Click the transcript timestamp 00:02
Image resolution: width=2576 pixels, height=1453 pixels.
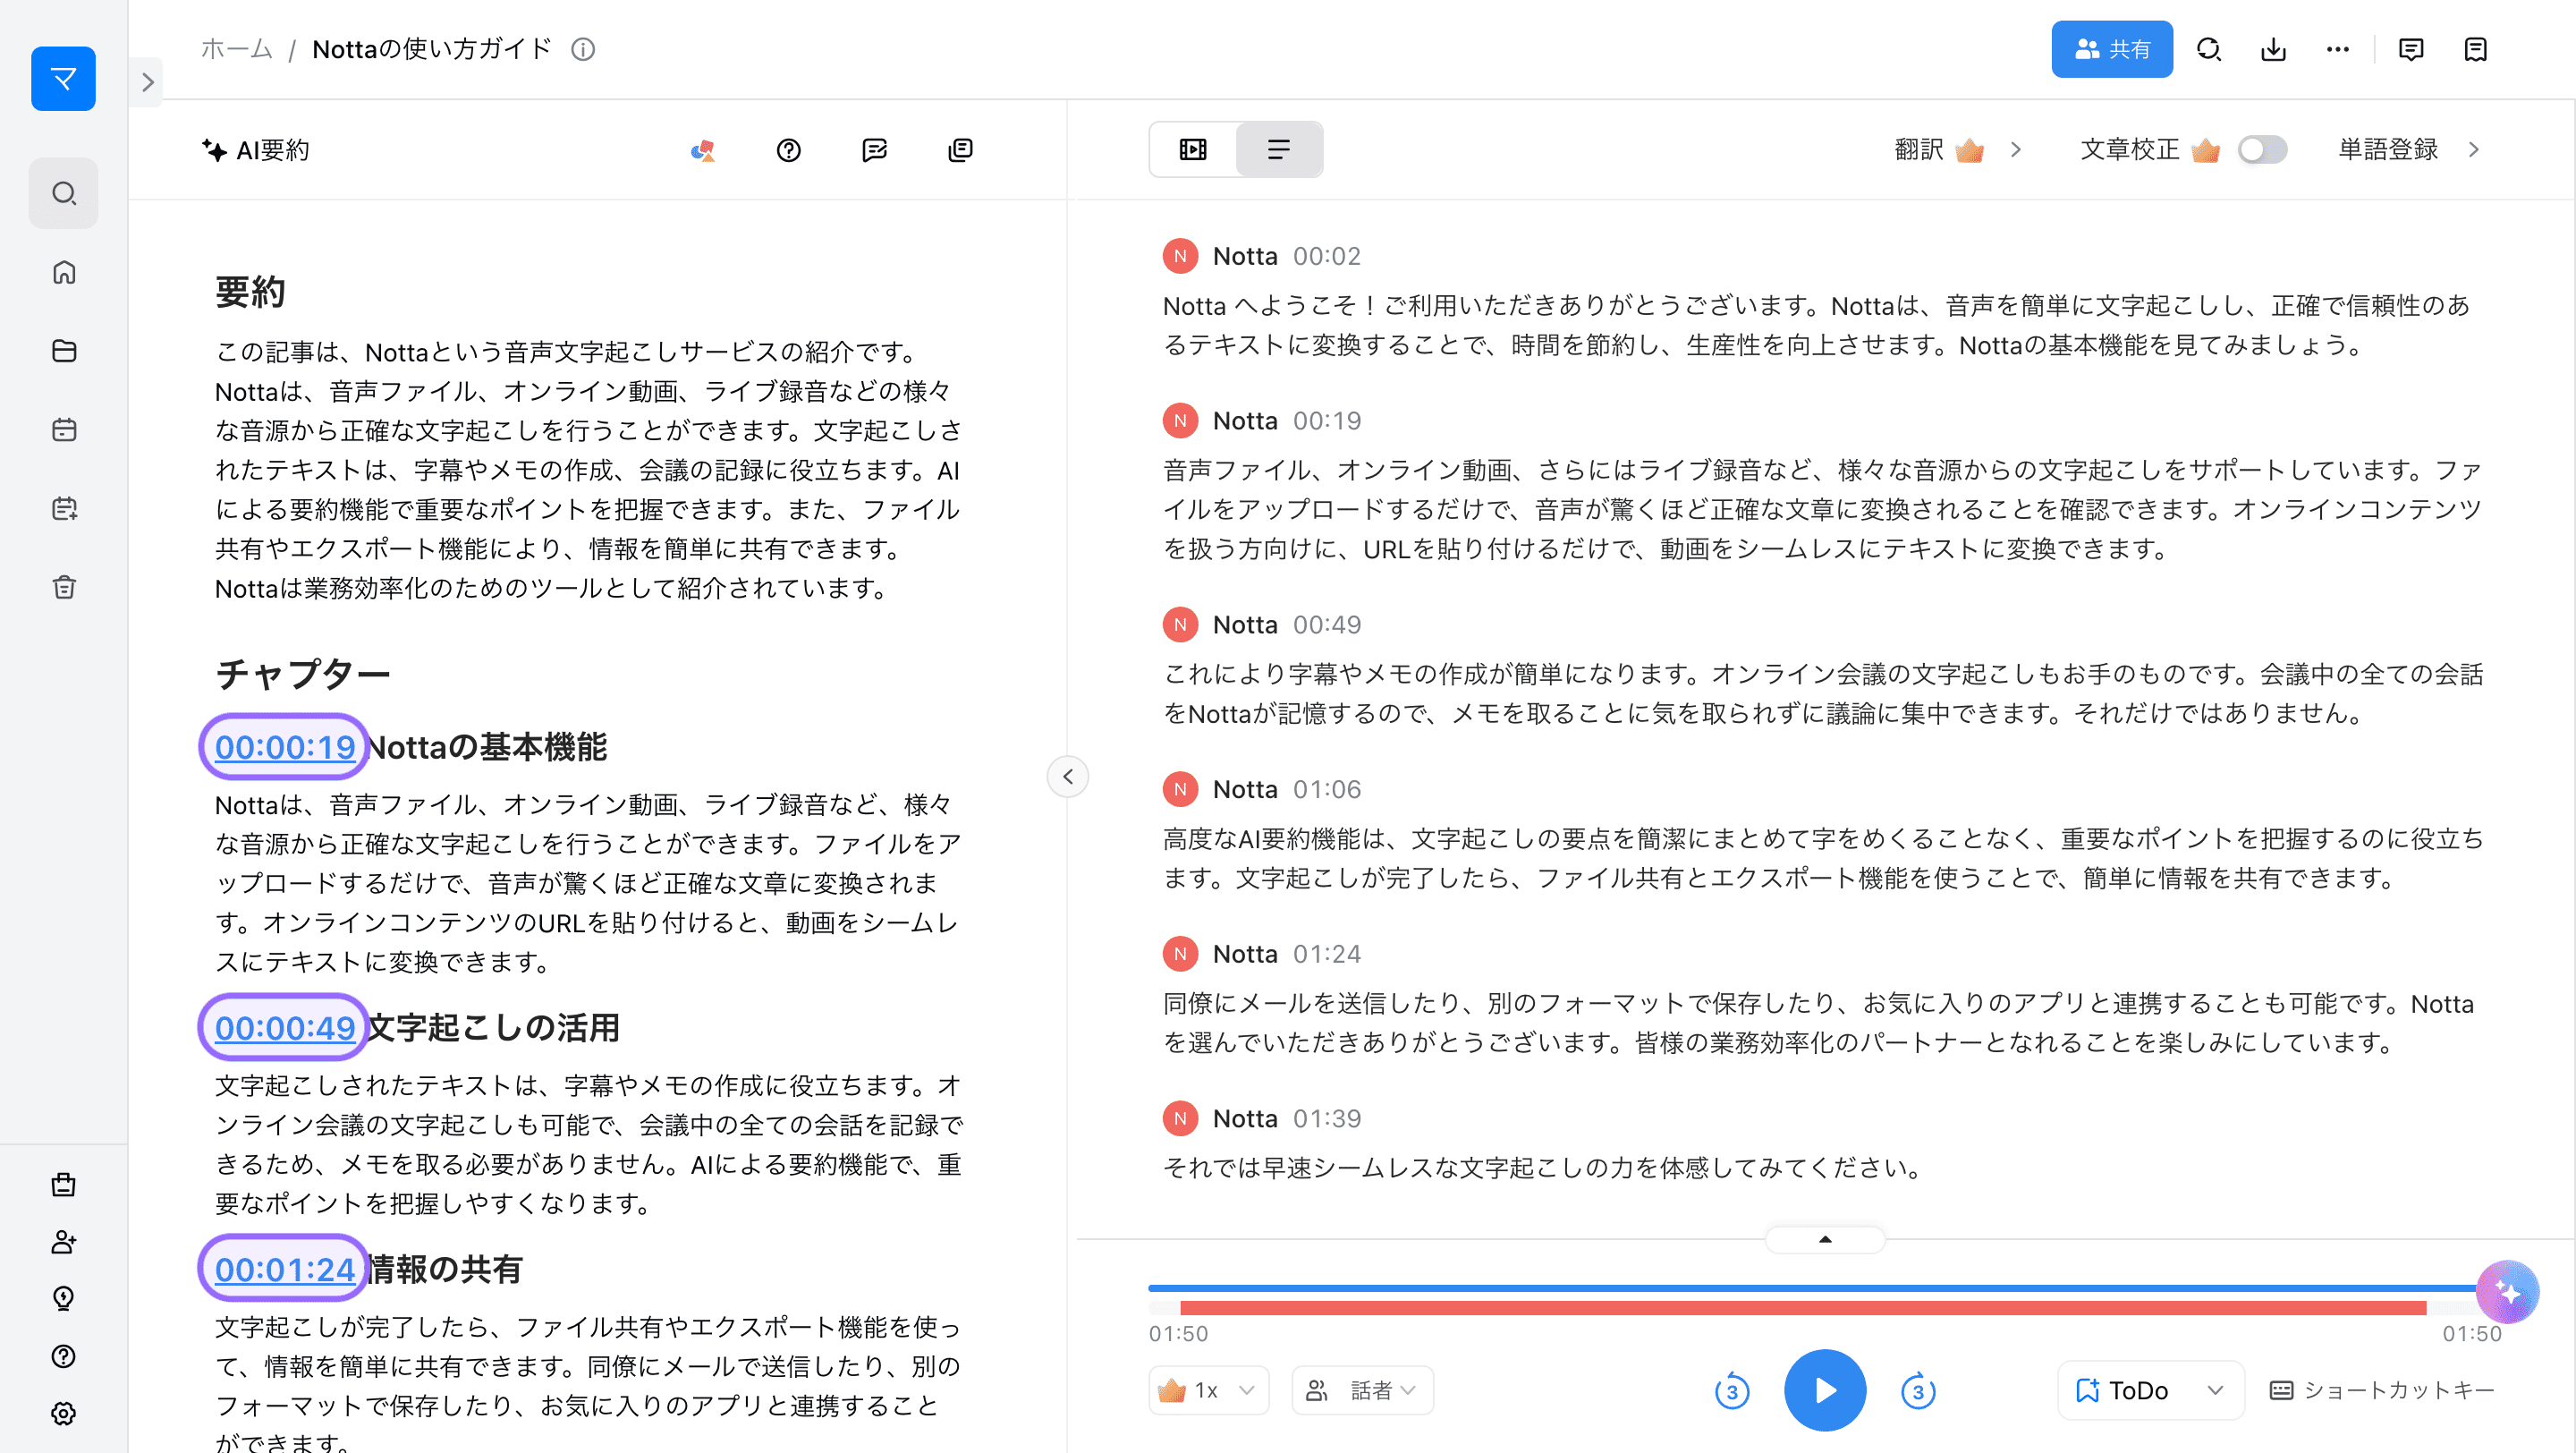[1326, 256]
